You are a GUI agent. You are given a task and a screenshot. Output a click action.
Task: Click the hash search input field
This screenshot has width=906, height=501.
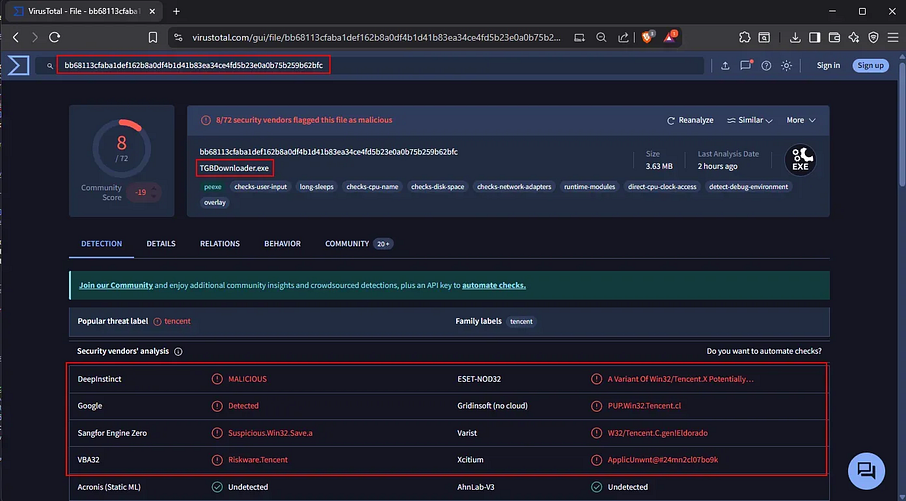pos(370,65)
